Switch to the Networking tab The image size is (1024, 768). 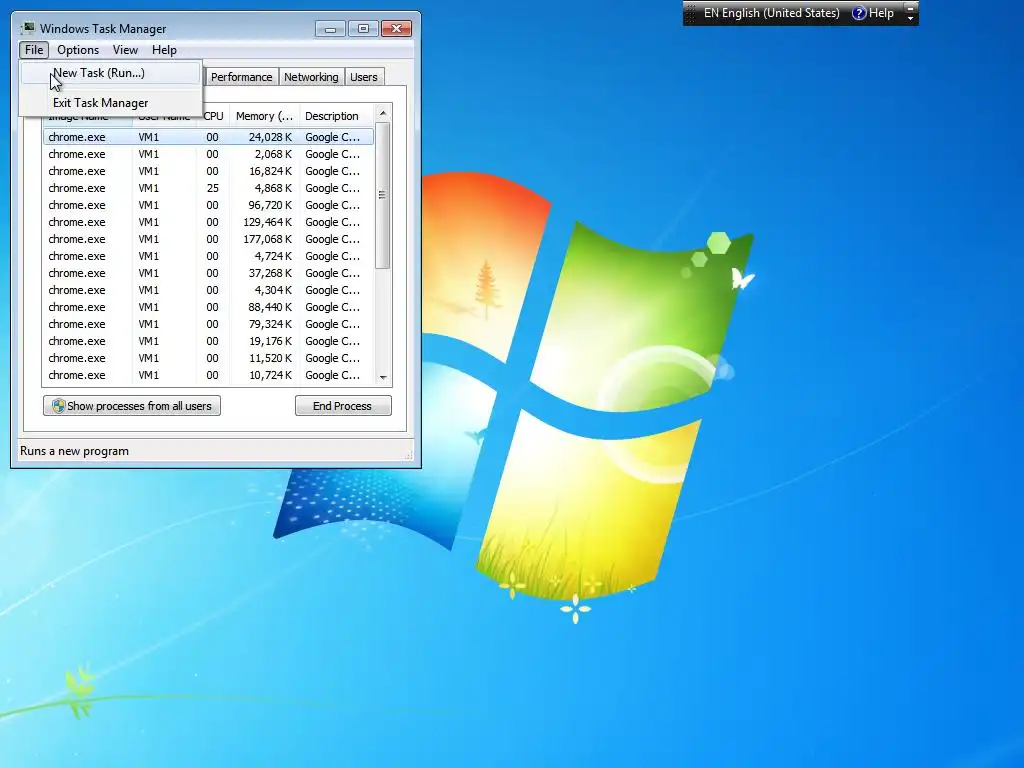(x=311, y=77)
